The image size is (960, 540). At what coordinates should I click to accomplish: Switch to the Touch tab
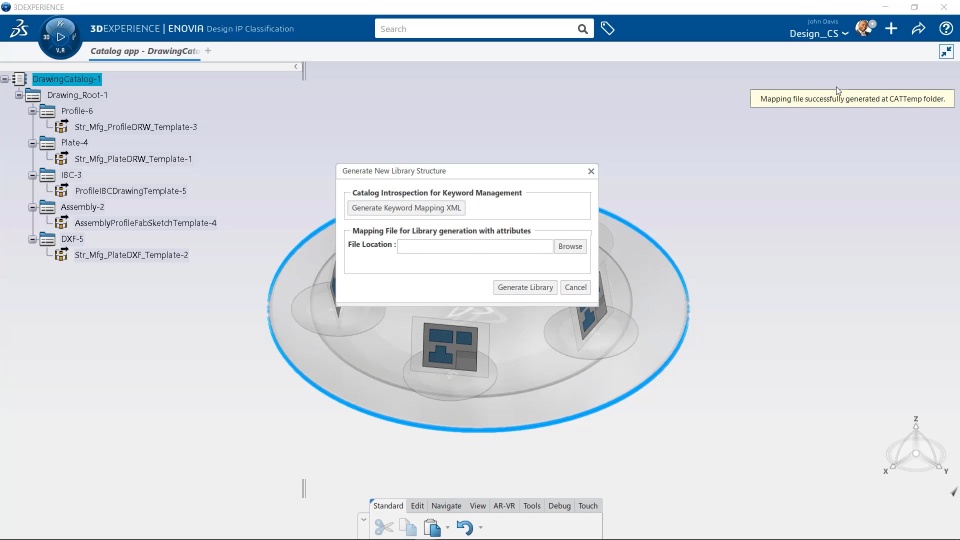(x=588, y=506)
